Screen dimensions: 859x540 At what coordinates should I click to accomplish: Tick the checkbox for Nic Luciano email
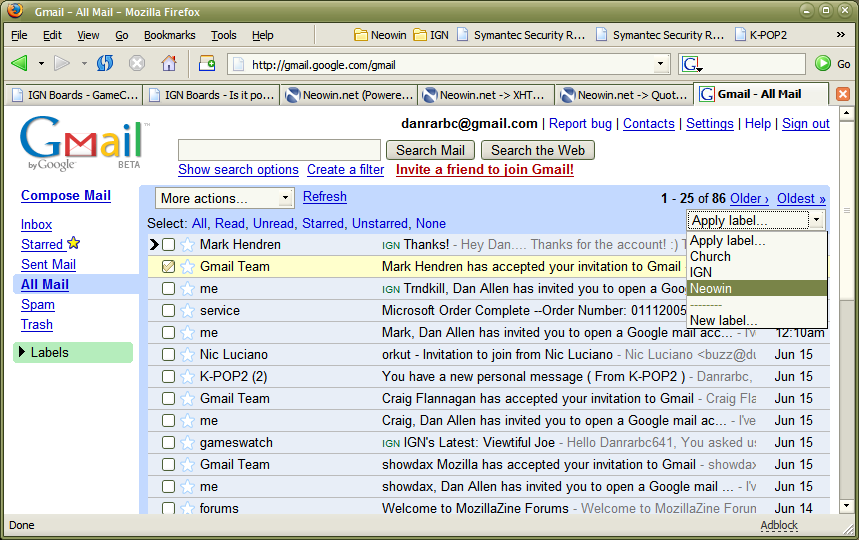point(168,355)
